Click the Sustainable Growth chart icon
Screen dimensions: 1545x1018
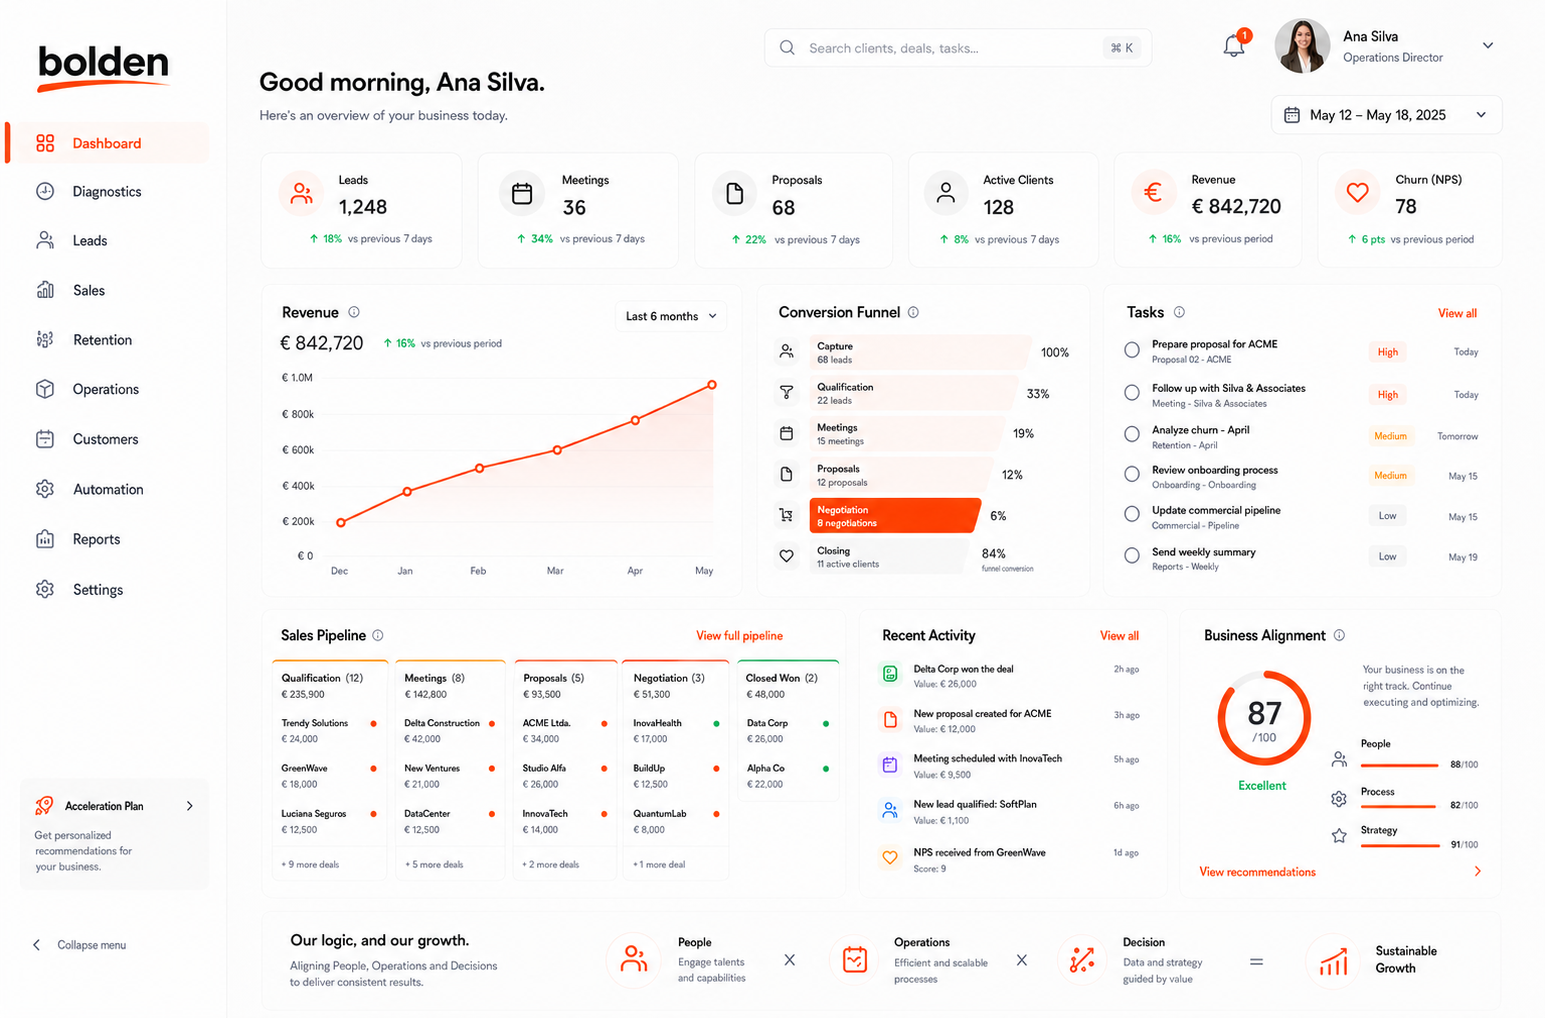[1334, 961]
